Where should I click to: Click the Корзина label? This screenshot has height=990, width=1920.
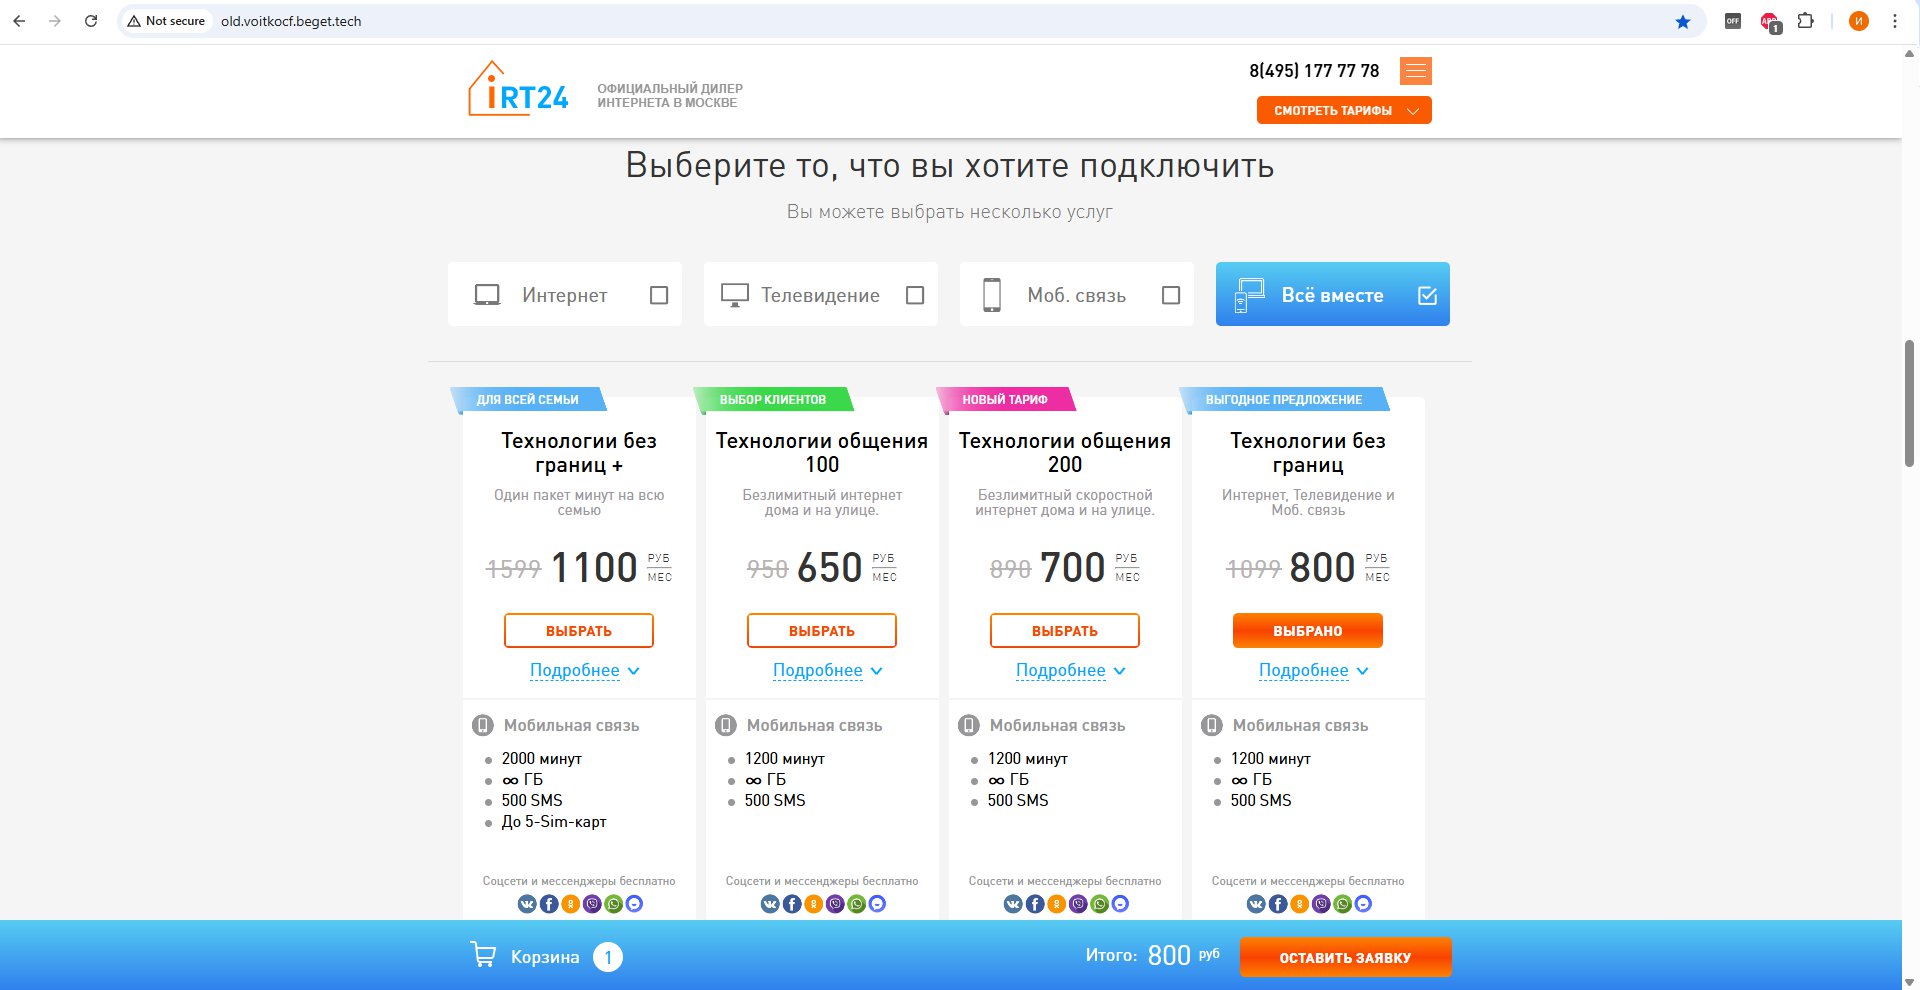pyautogui.click(x=545, y=957)
